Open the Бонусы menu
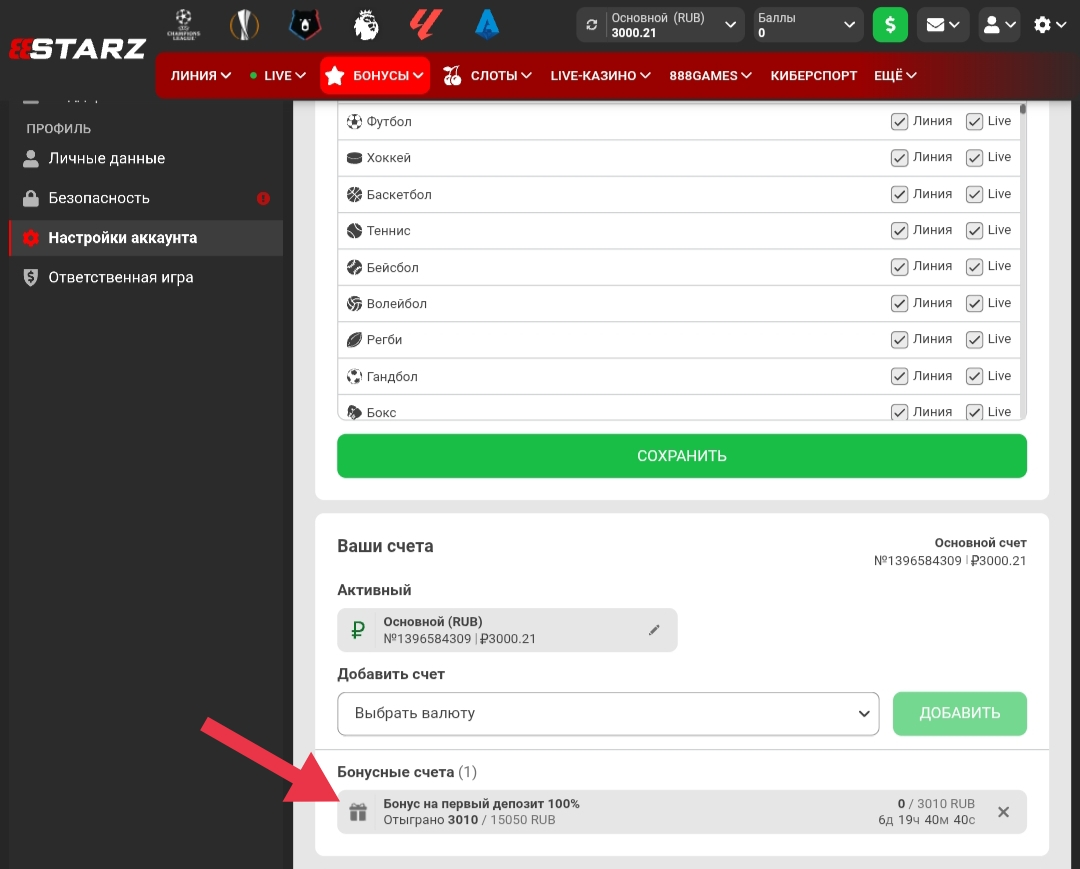The height and width of the screenshot is (869, 1080). (375, 75)
